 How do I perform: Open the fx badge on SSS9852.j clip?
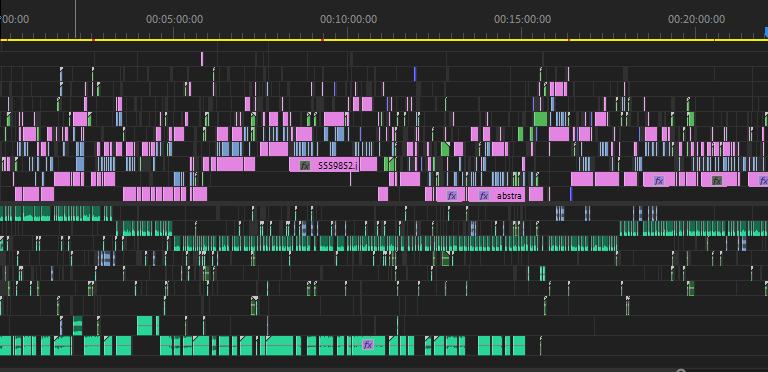305,165
